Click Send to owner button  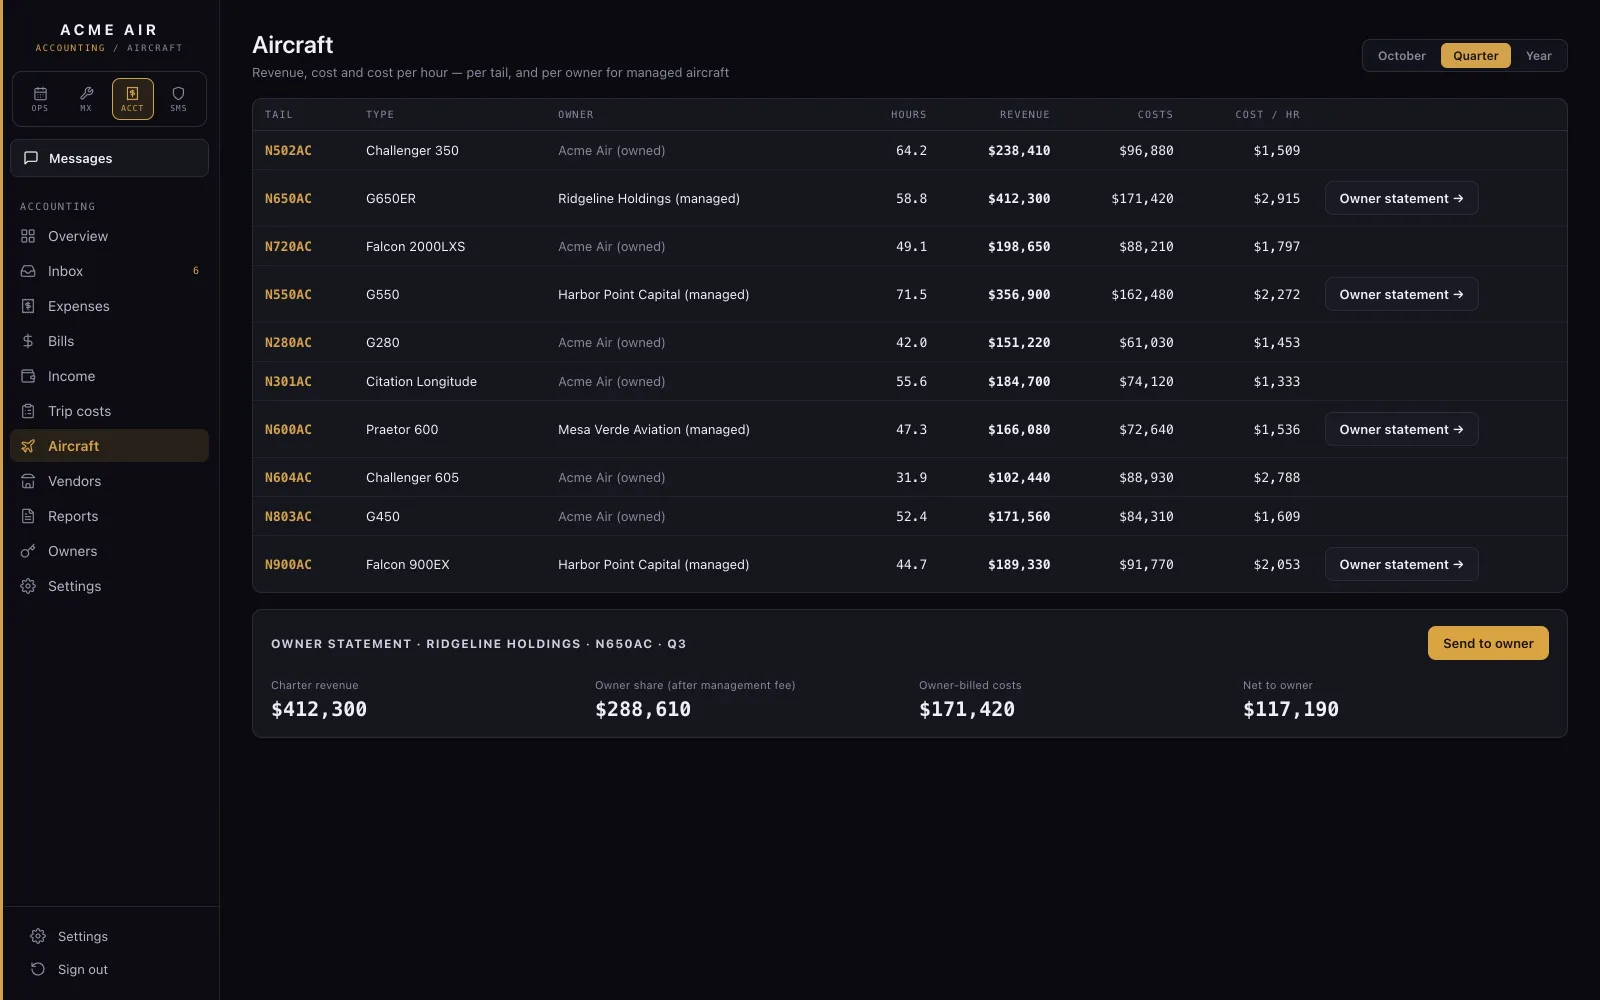pyautogui.click(x=1488, y=643)
